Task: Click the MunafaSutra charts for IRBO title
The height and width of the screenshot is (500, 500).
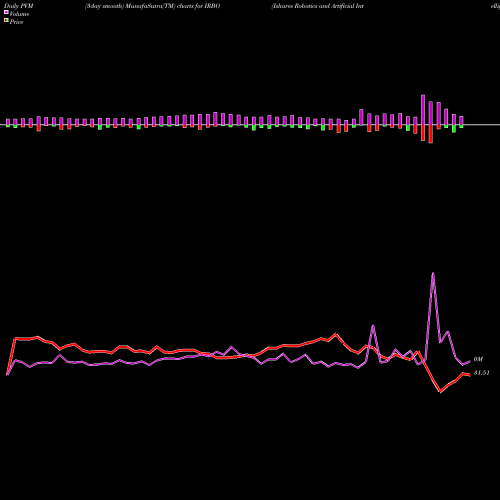Action: point(152,6)
